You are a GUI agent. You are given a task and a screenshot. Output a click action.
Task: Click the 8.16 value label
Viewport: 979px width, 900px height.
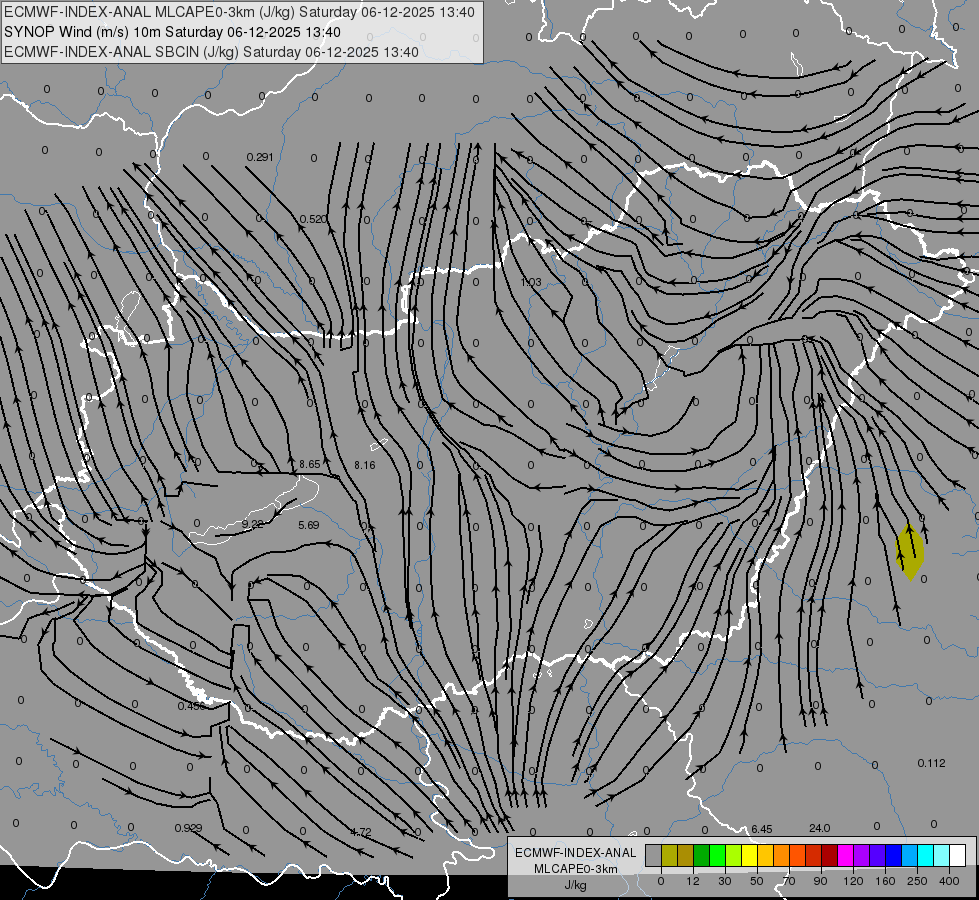coord(365,465)
